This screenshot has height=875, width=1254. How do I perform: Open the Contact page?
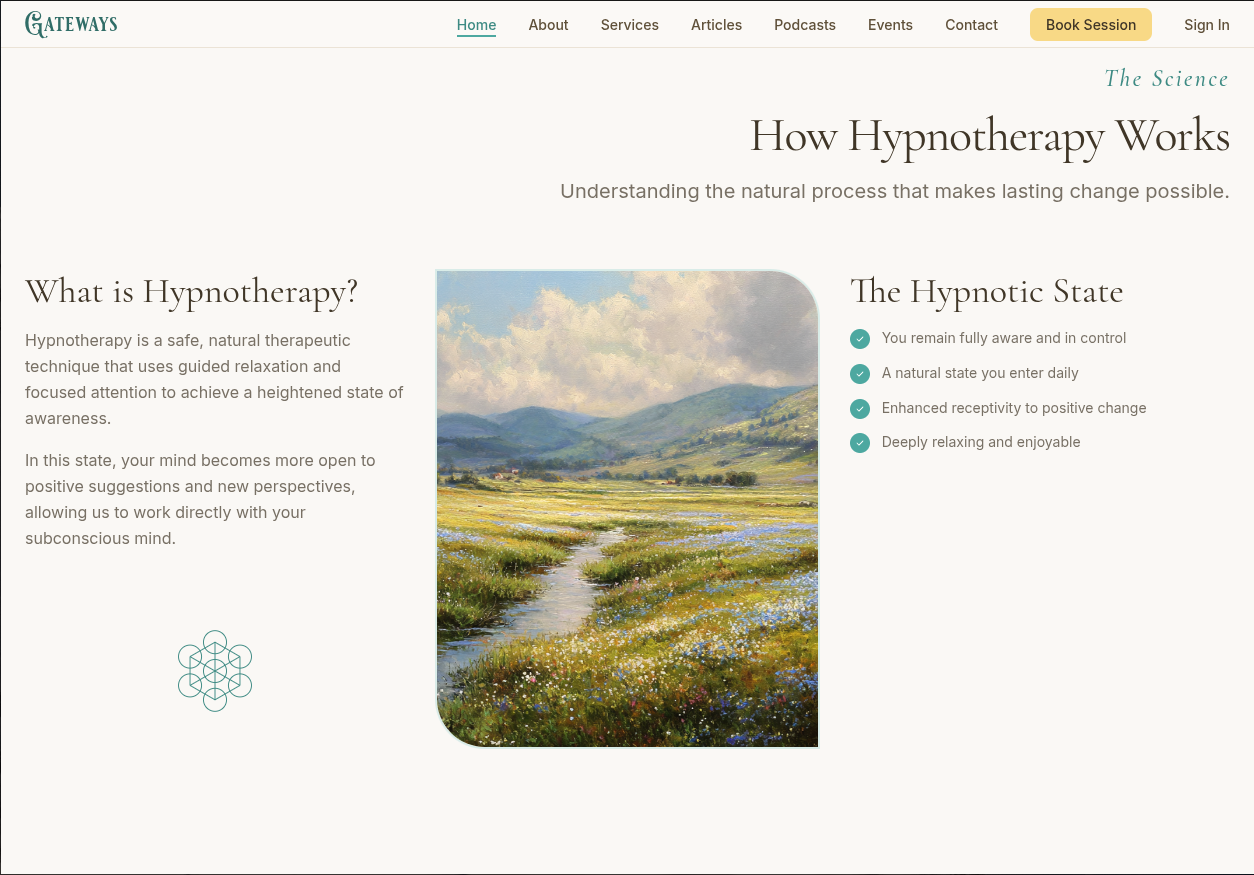click(x=971, y=25)
